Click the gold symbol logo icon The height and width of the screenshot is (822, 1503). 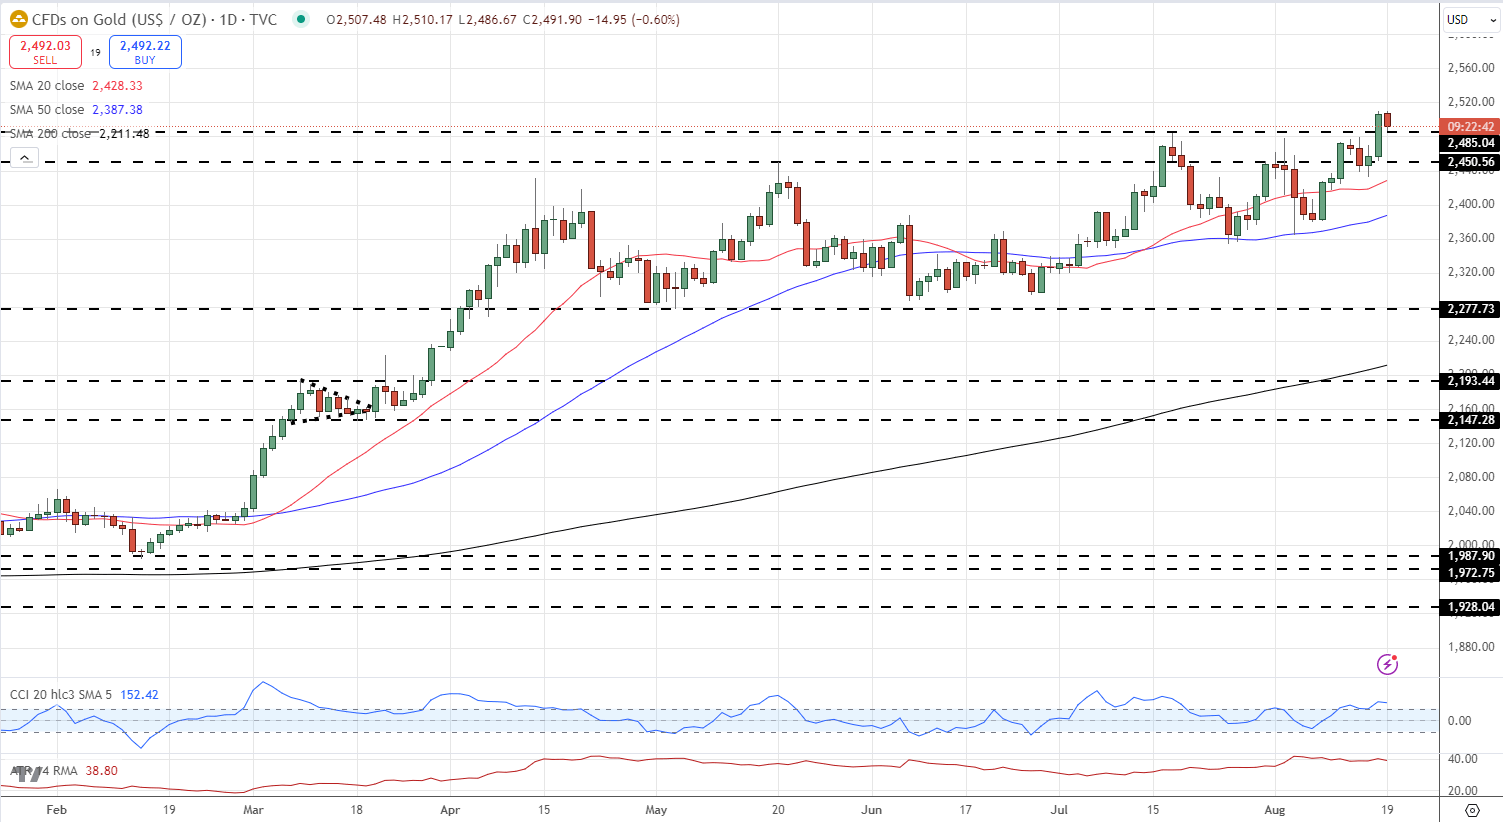point(19,19)
